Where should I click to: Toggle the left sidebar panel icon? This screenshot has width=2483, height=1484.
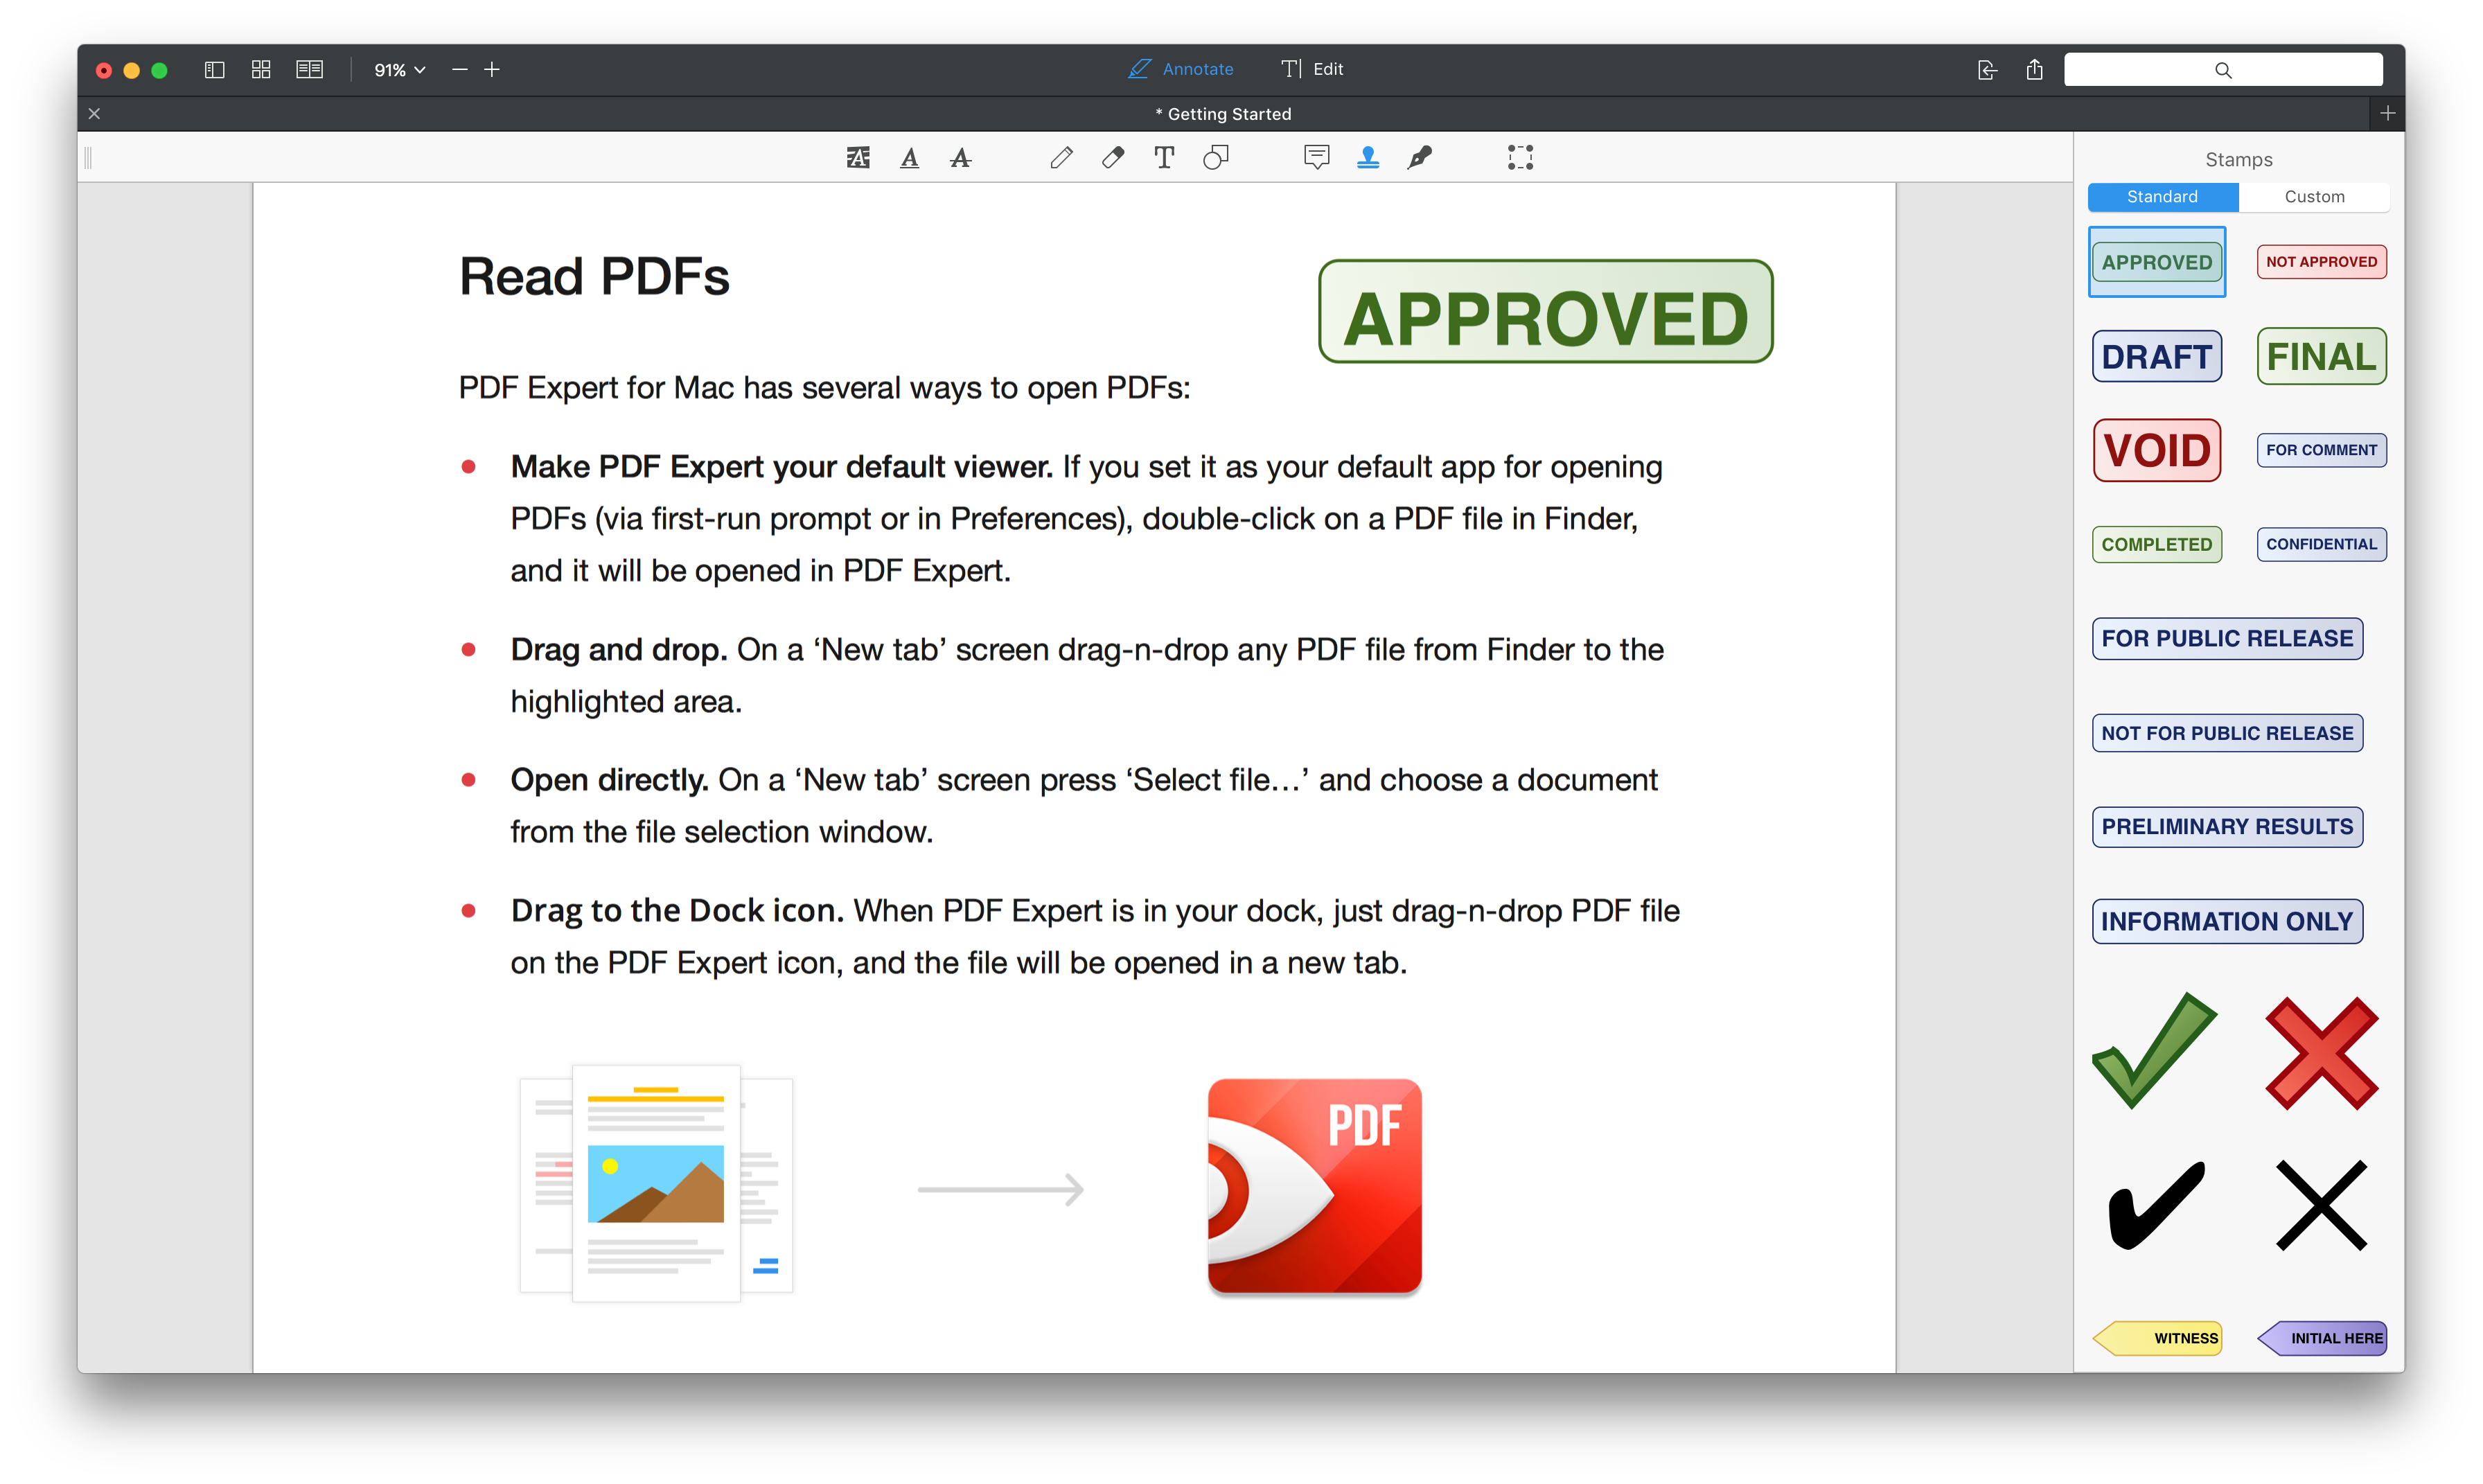coord(214,69)
